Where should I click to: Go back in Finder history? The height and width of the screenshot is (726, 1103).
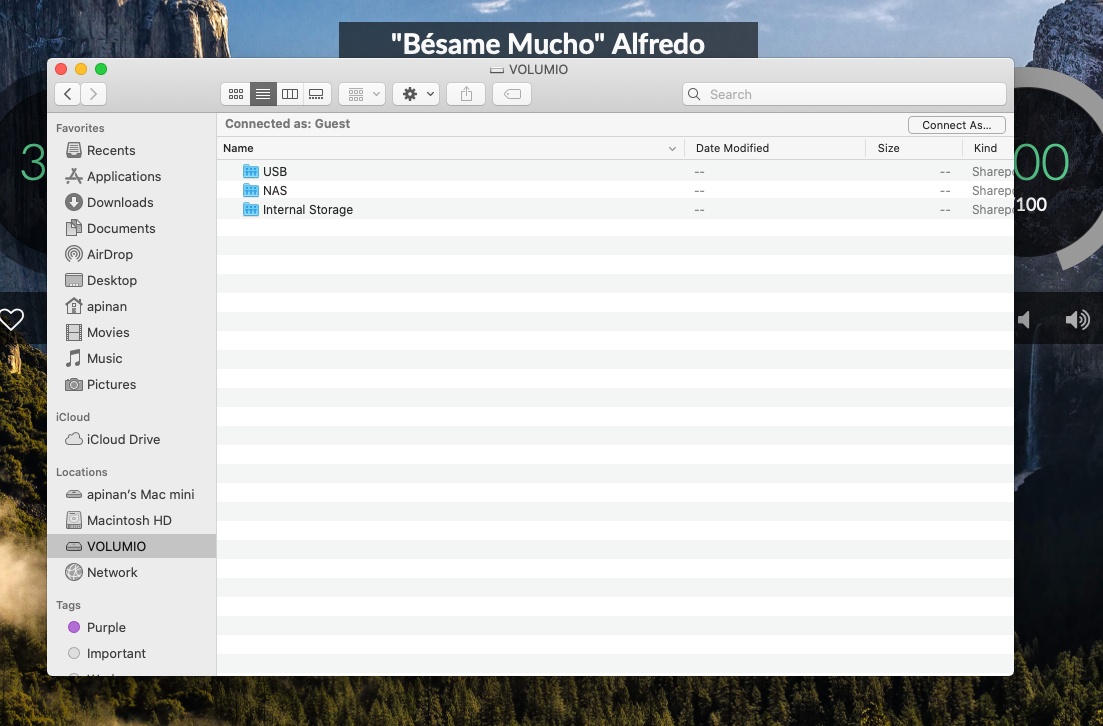coord(68,94)
